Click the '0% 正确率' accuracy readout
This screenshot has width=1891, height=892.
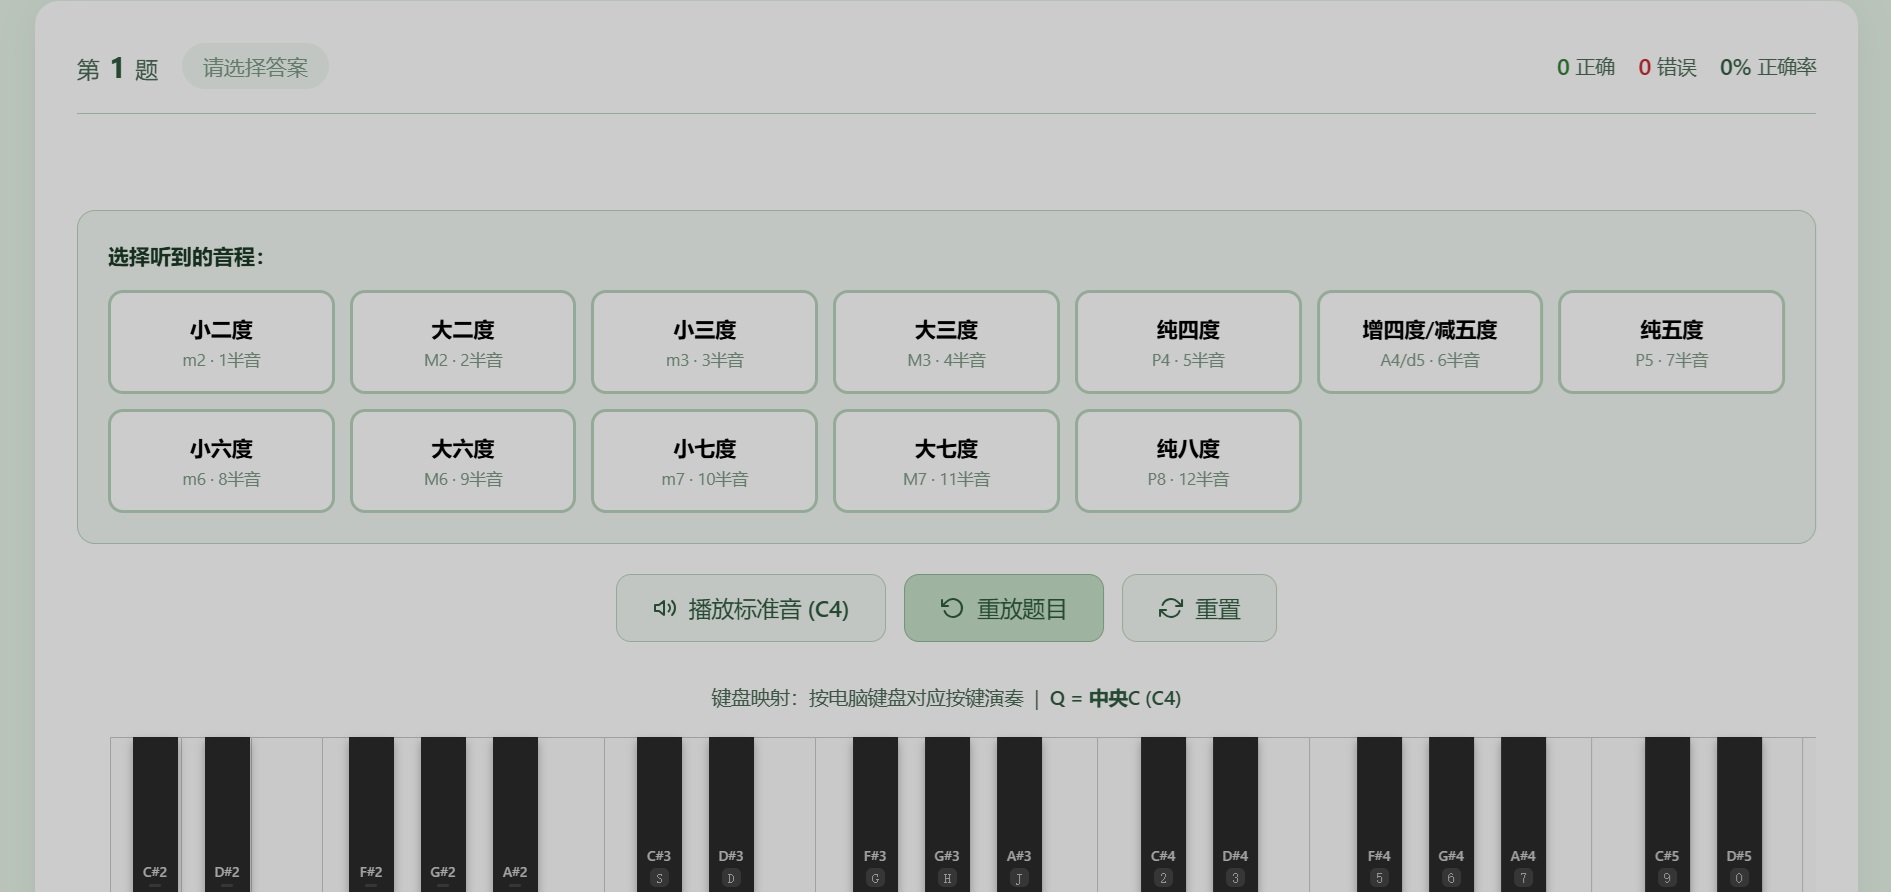tap(1768, 67)
